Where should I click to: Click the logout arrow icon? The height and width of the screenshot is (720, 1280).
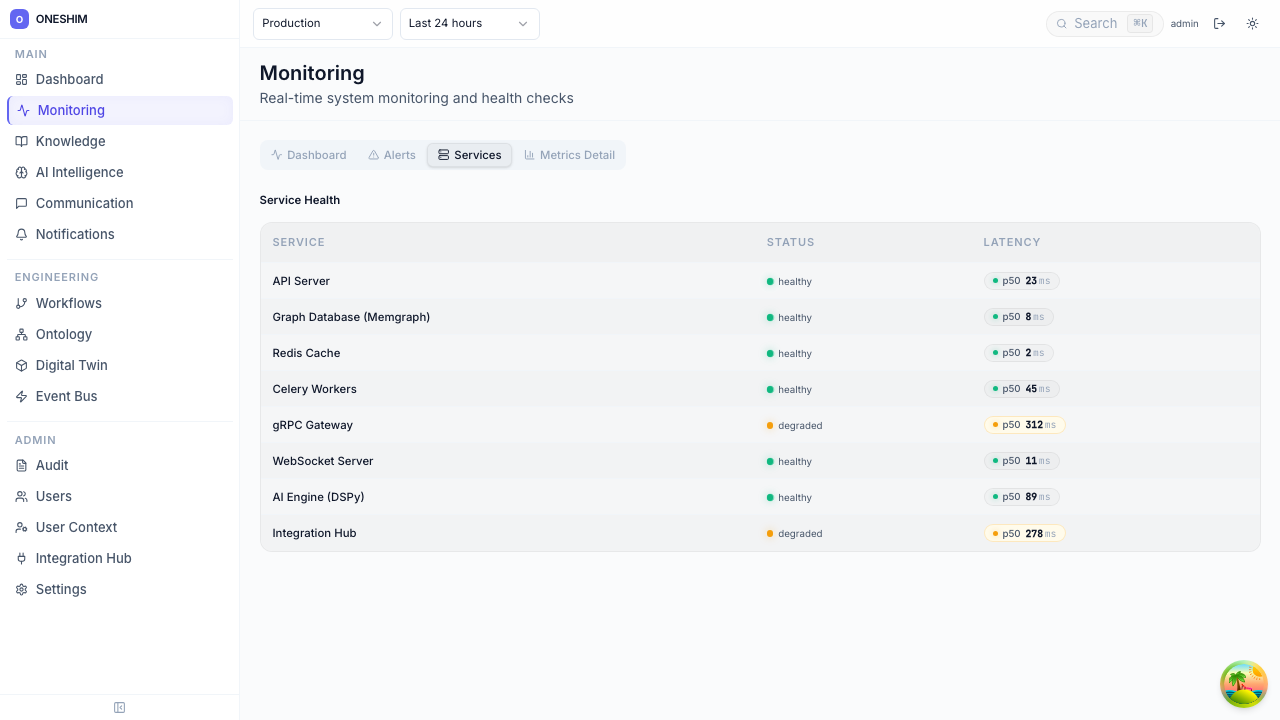tap(1219, 23)
